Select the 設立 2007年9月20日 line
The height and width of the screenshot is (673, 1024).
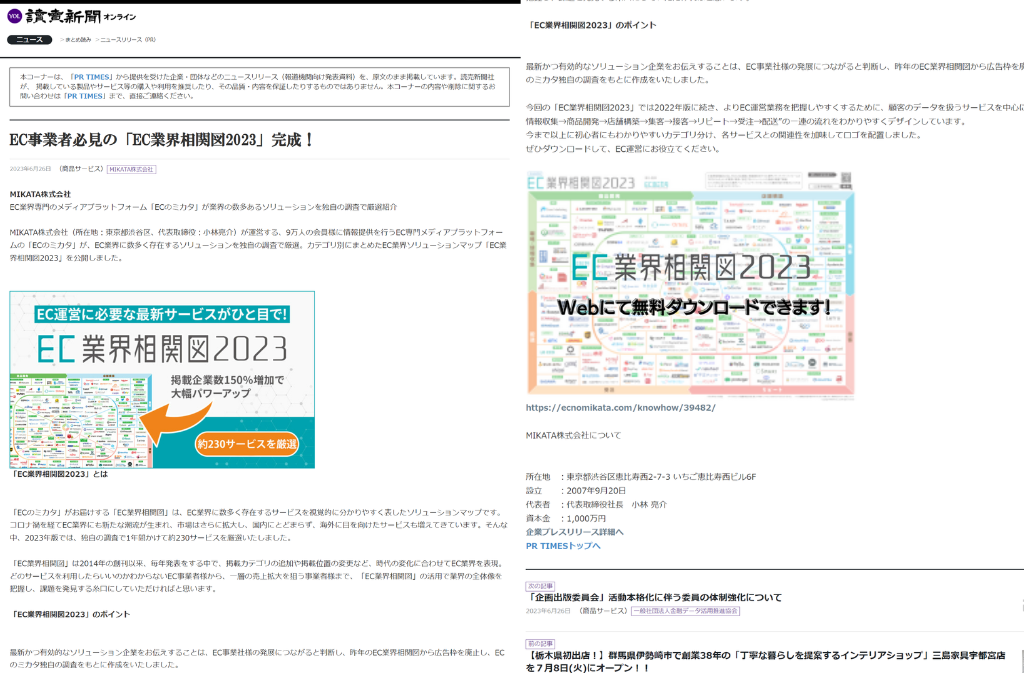[575, 490]
